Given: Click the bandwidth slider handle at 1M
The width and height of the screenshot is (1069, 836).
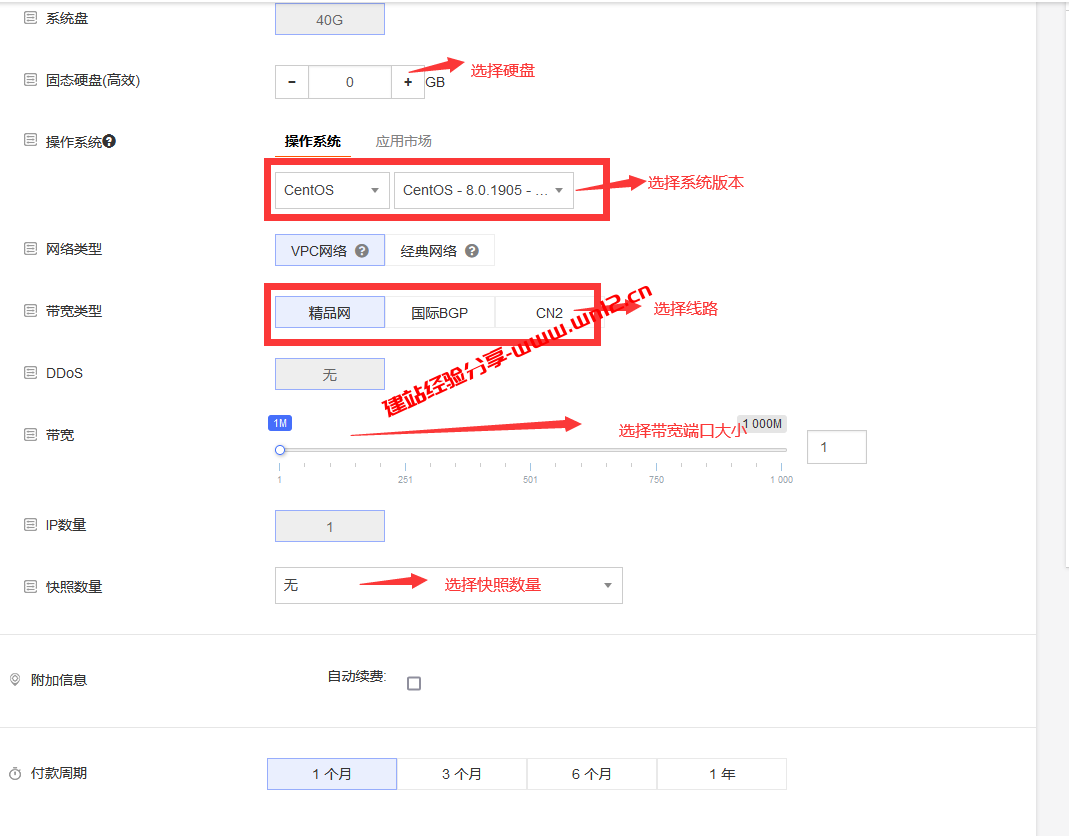Looking at the screenshot, I should [x=280, y=450].
